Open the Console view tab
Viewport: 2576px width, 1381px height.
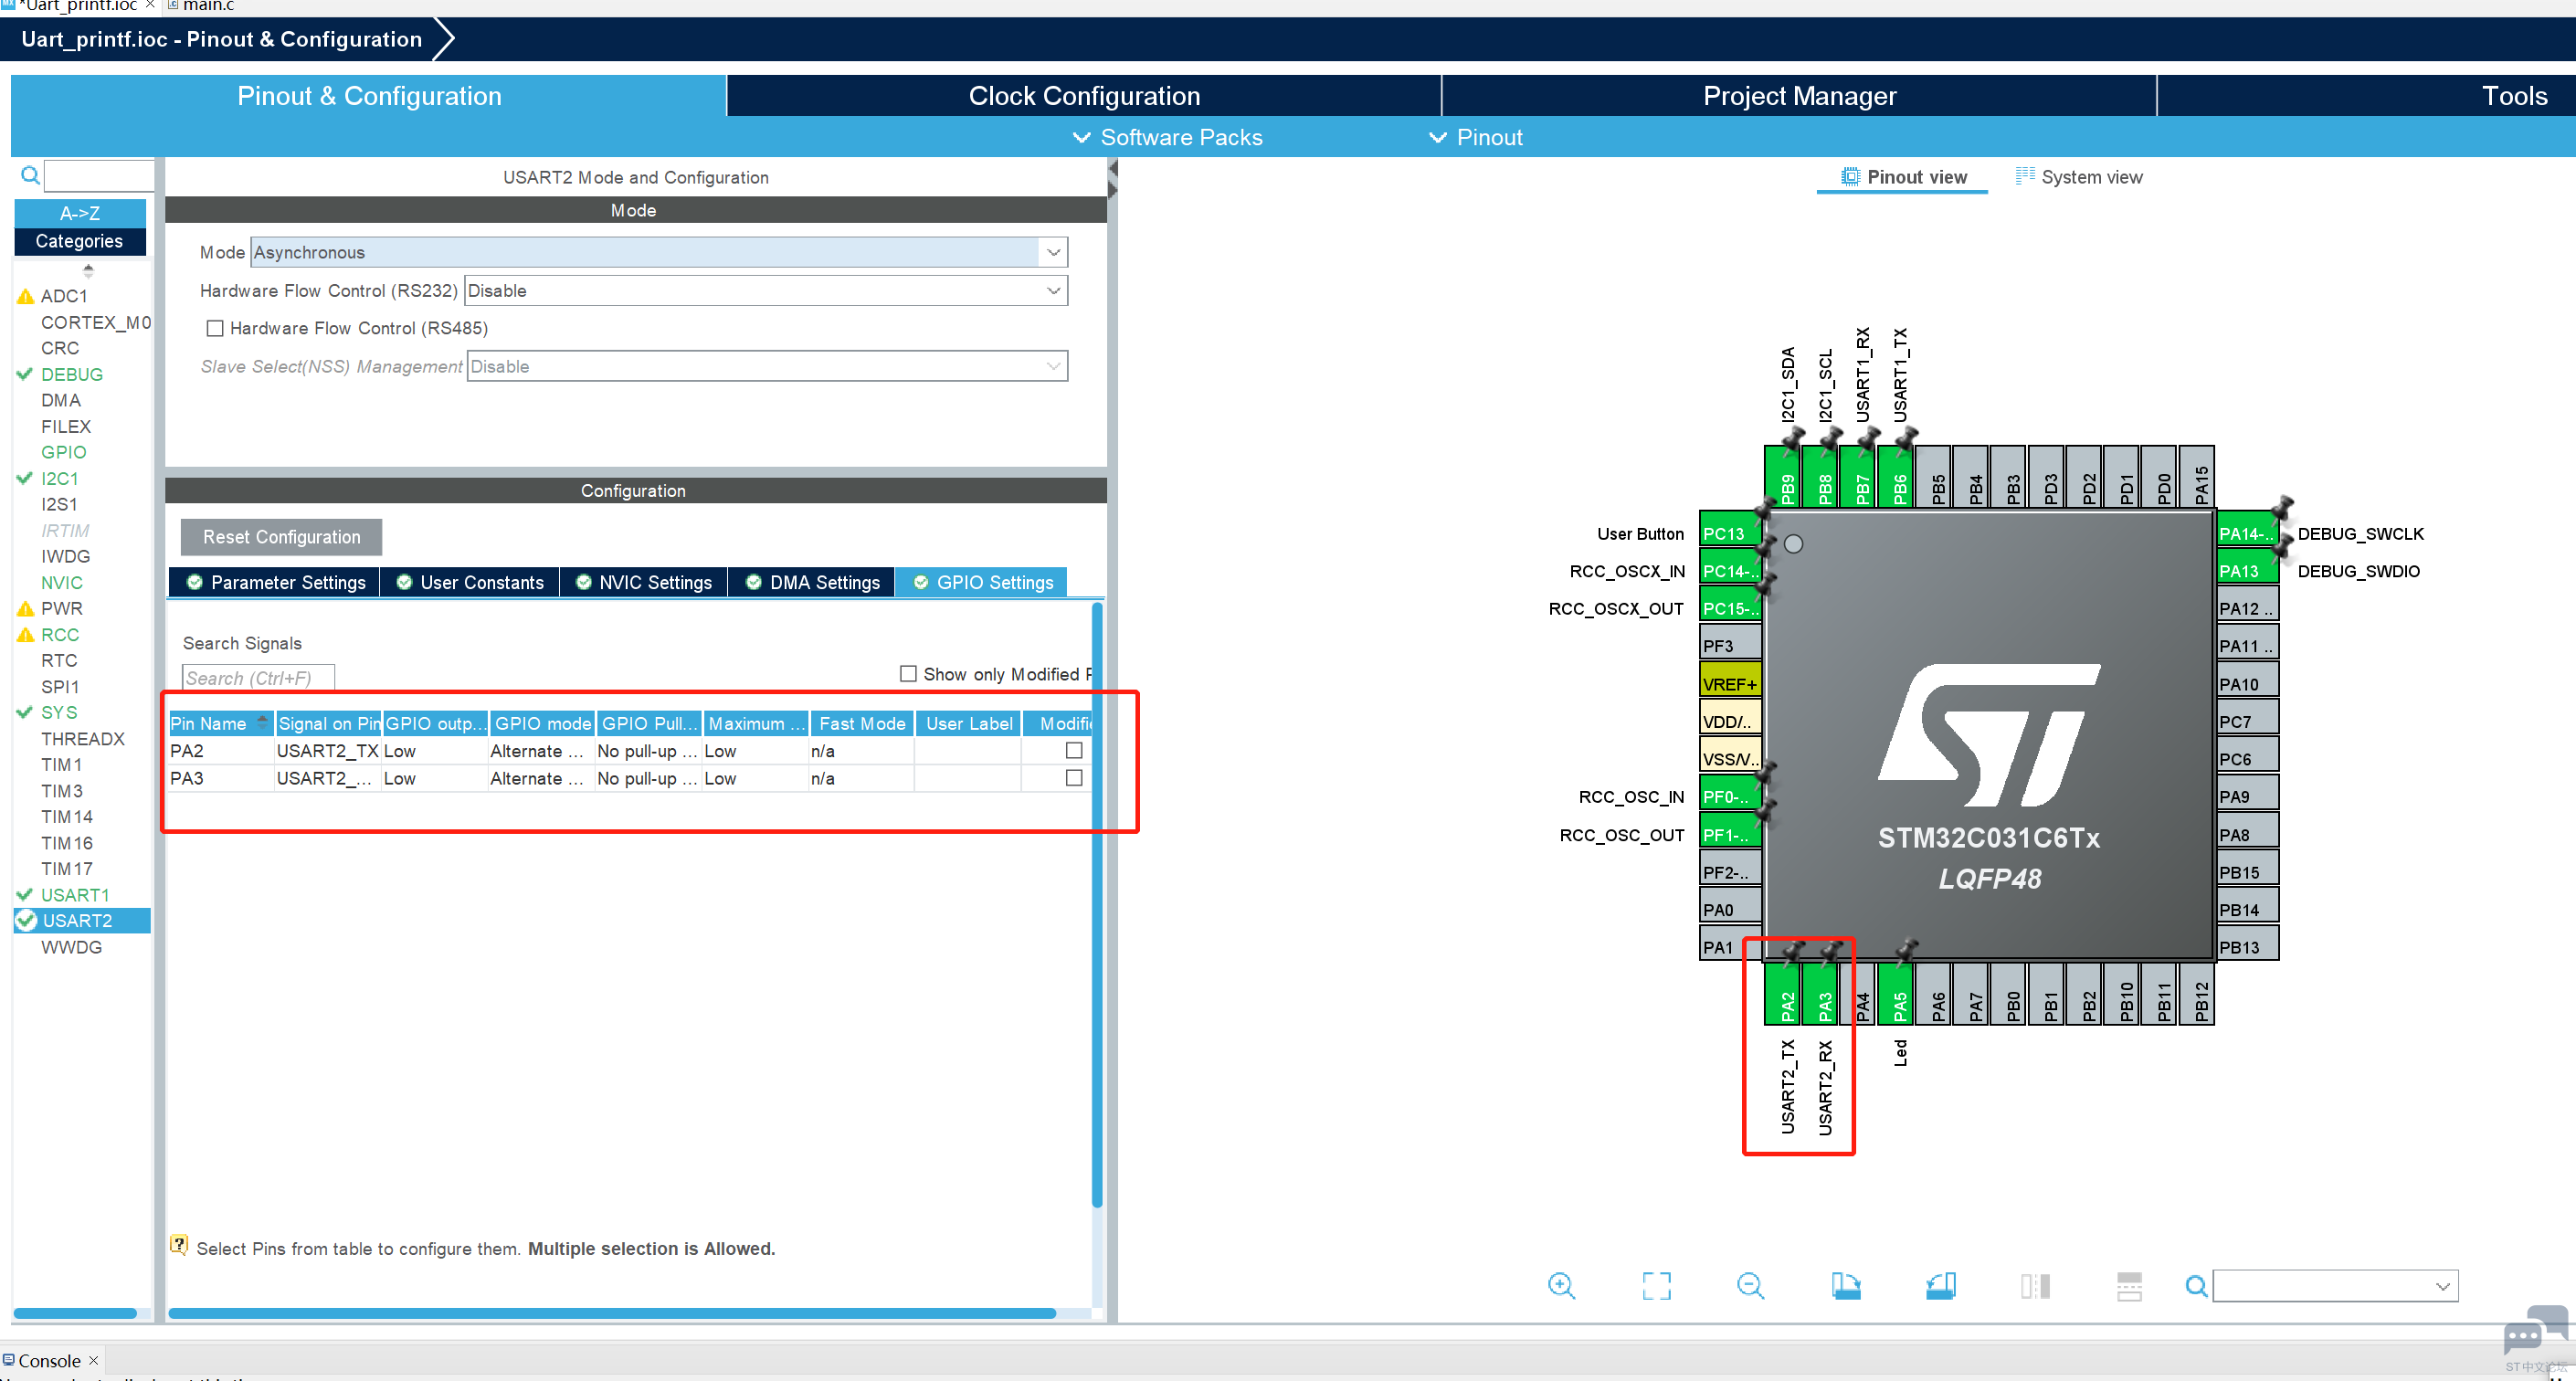click(50, 1361)
